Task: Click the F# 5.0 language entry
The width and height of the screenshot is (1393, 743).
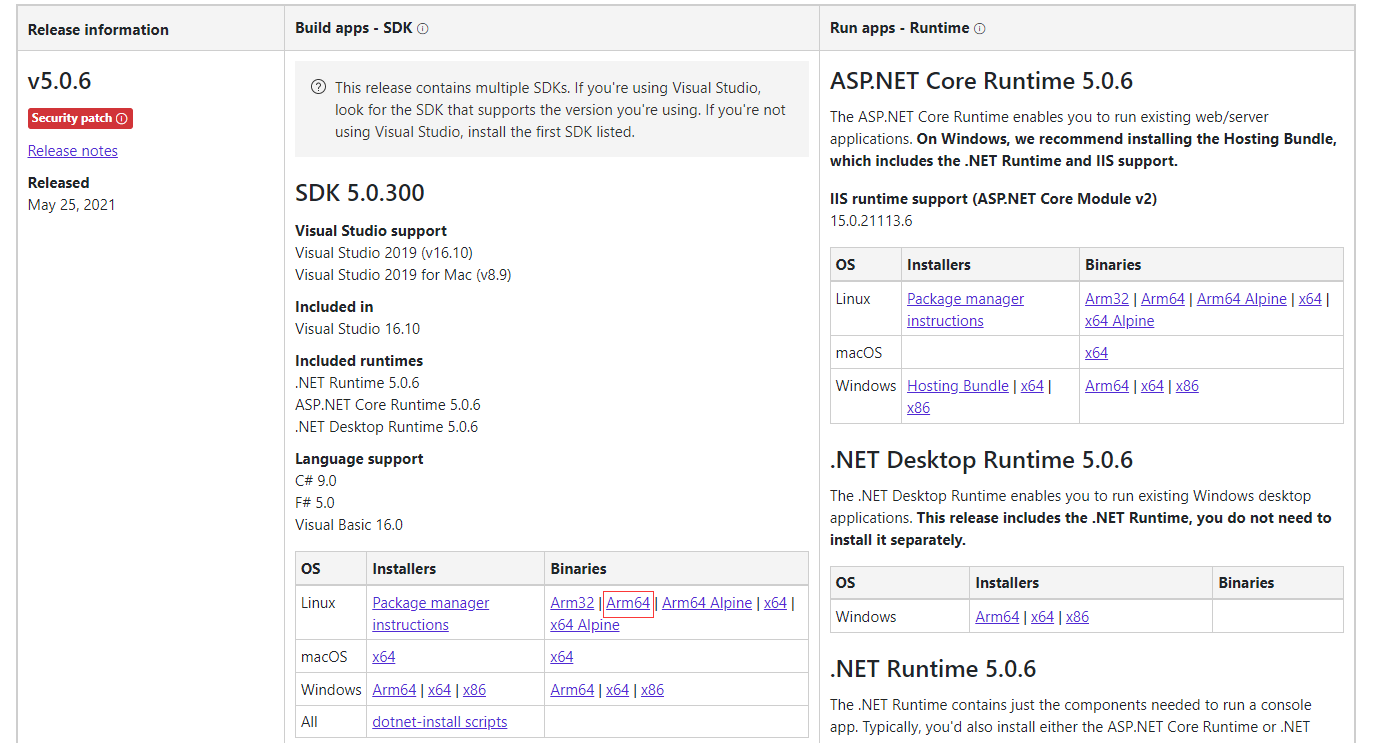Action: pyautogui.click(x=315, y=503)
